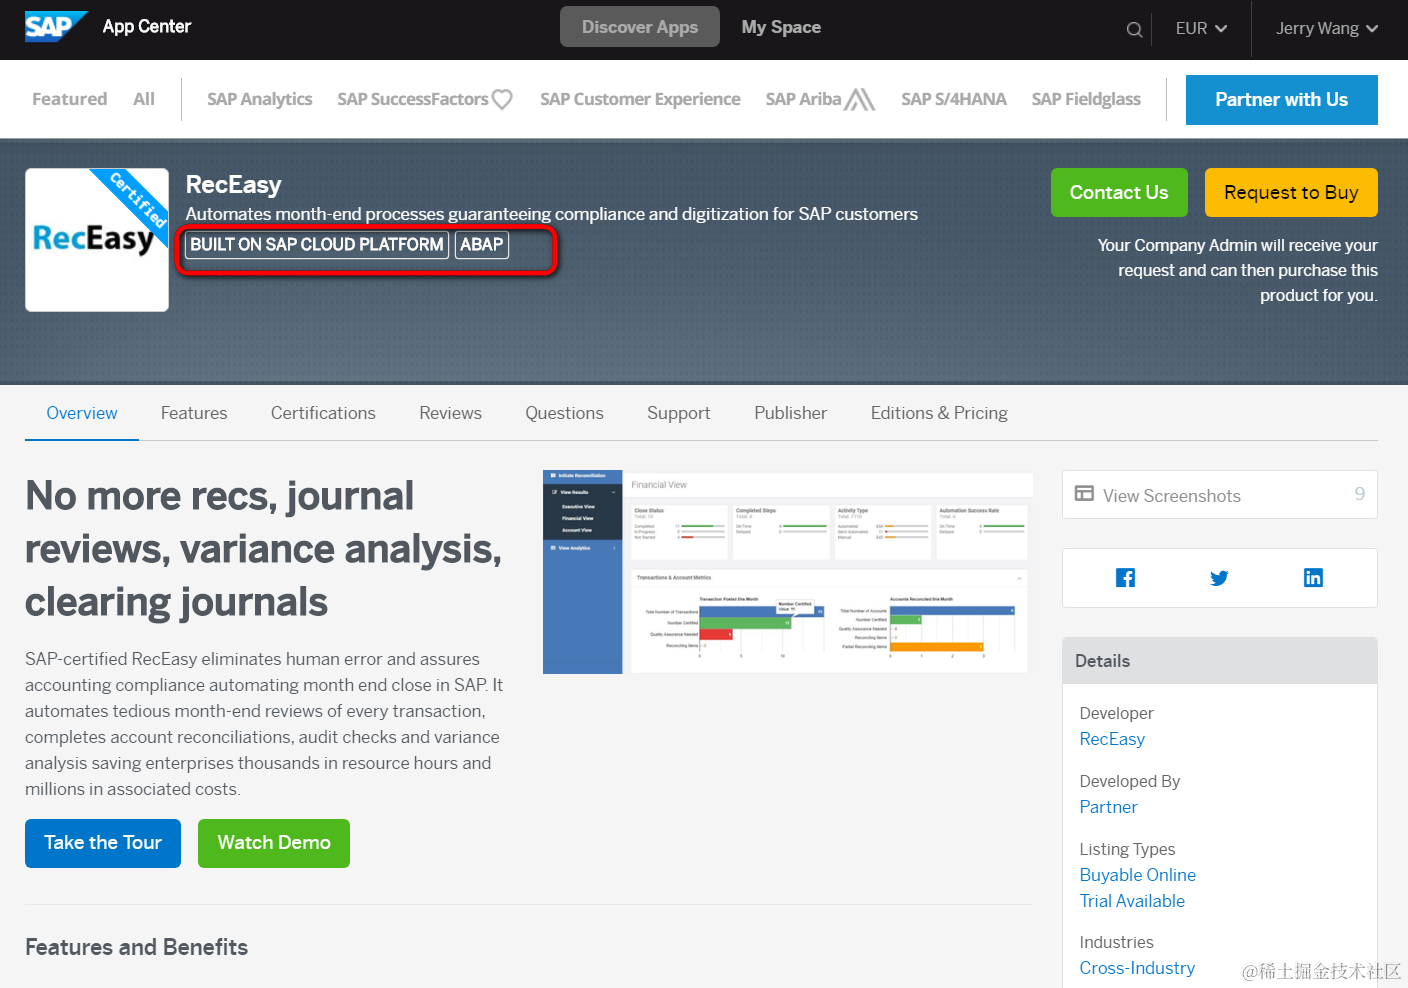The height and width of the screenshot is (988, 1408).
Task: Browse SAP Customer Experience apps
Action: pyautogui.click(x=640, y=99)
